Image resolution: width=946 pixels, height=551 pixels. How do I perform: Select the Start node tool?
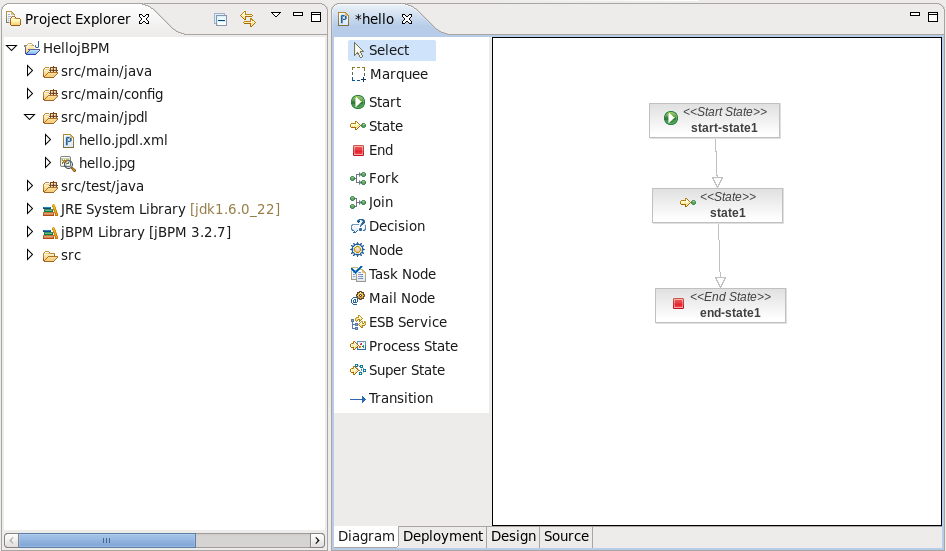(x=376, y=102)
